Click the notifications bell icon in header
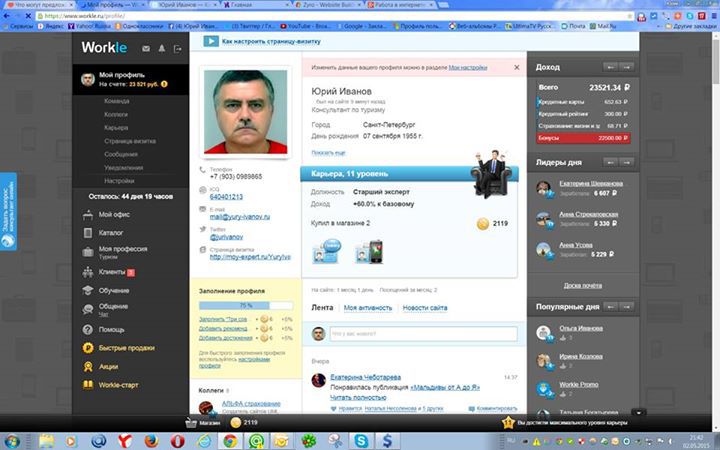 tap(161, 48)
